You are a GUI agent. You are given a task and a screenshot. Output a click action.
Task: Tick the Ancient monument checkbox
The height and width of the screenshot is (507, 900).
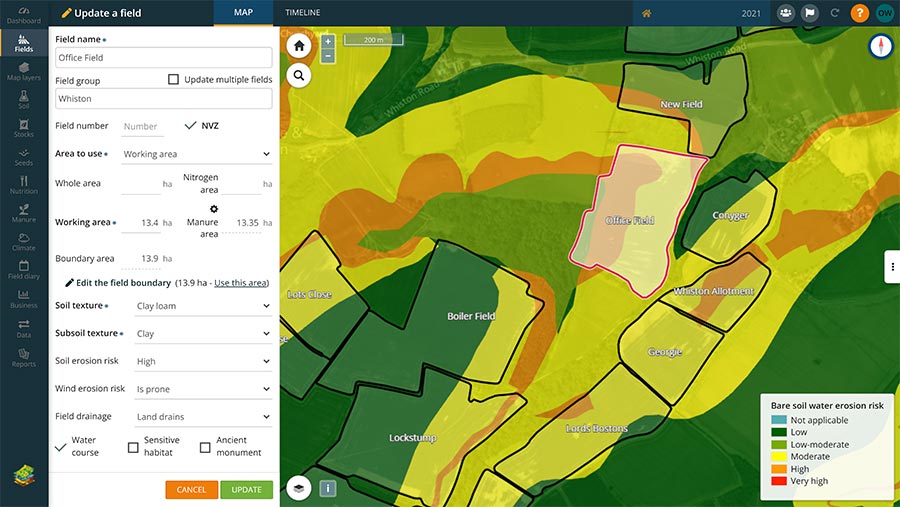click(x=205, y=447)
